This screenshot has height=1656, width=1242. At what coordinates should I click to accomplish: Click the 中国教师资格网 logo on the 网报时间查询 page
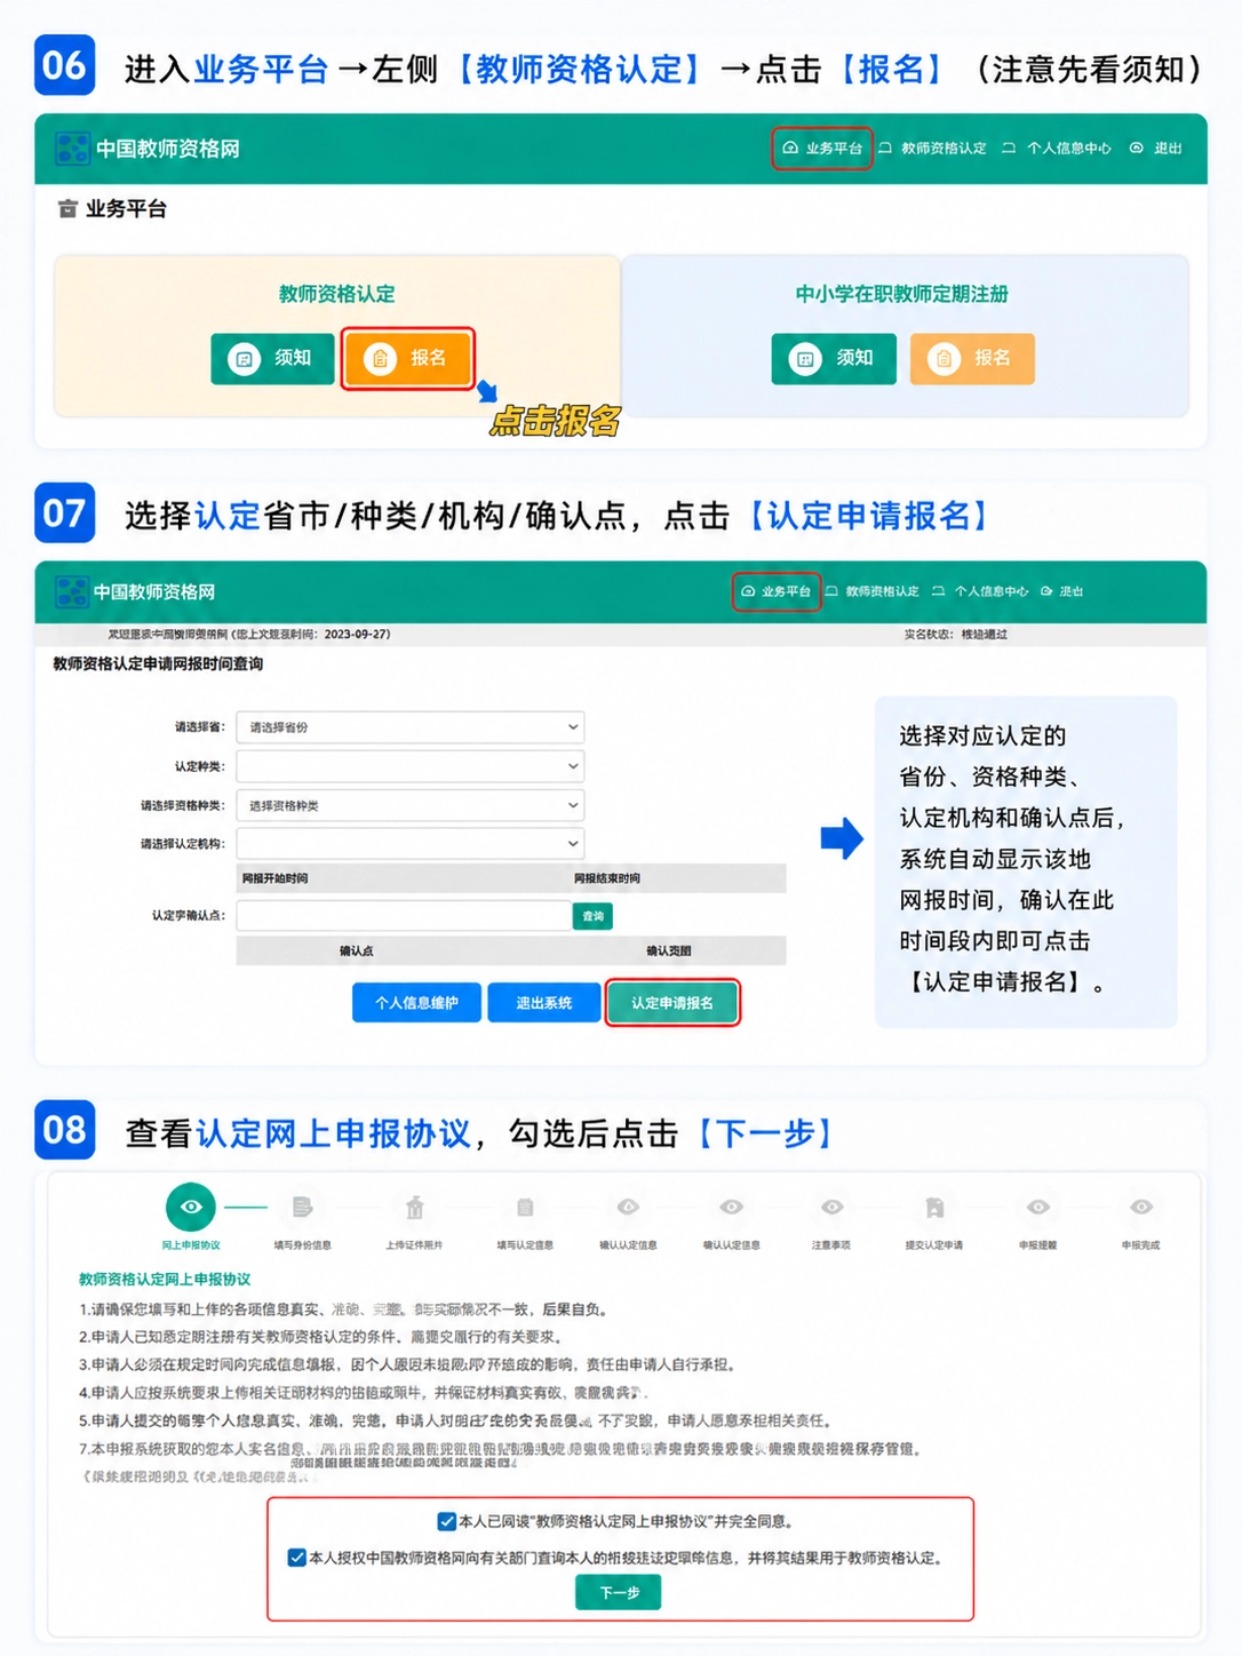point(72,592)
